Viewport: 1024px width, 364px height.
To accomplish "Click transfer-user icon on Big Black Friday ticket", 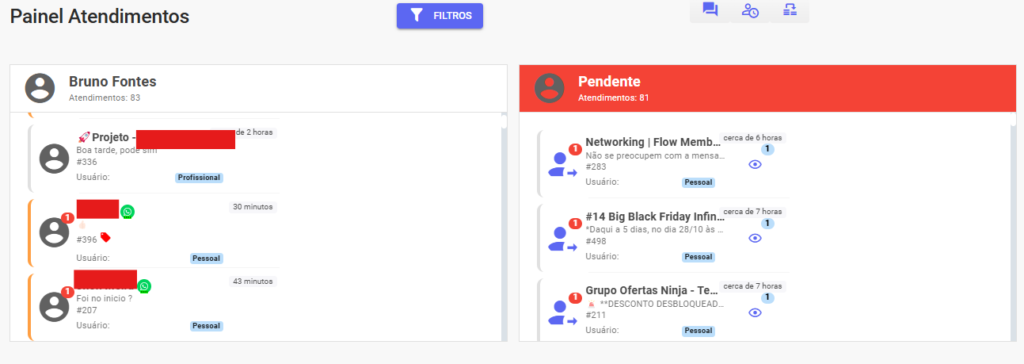I will pos(562,239).
